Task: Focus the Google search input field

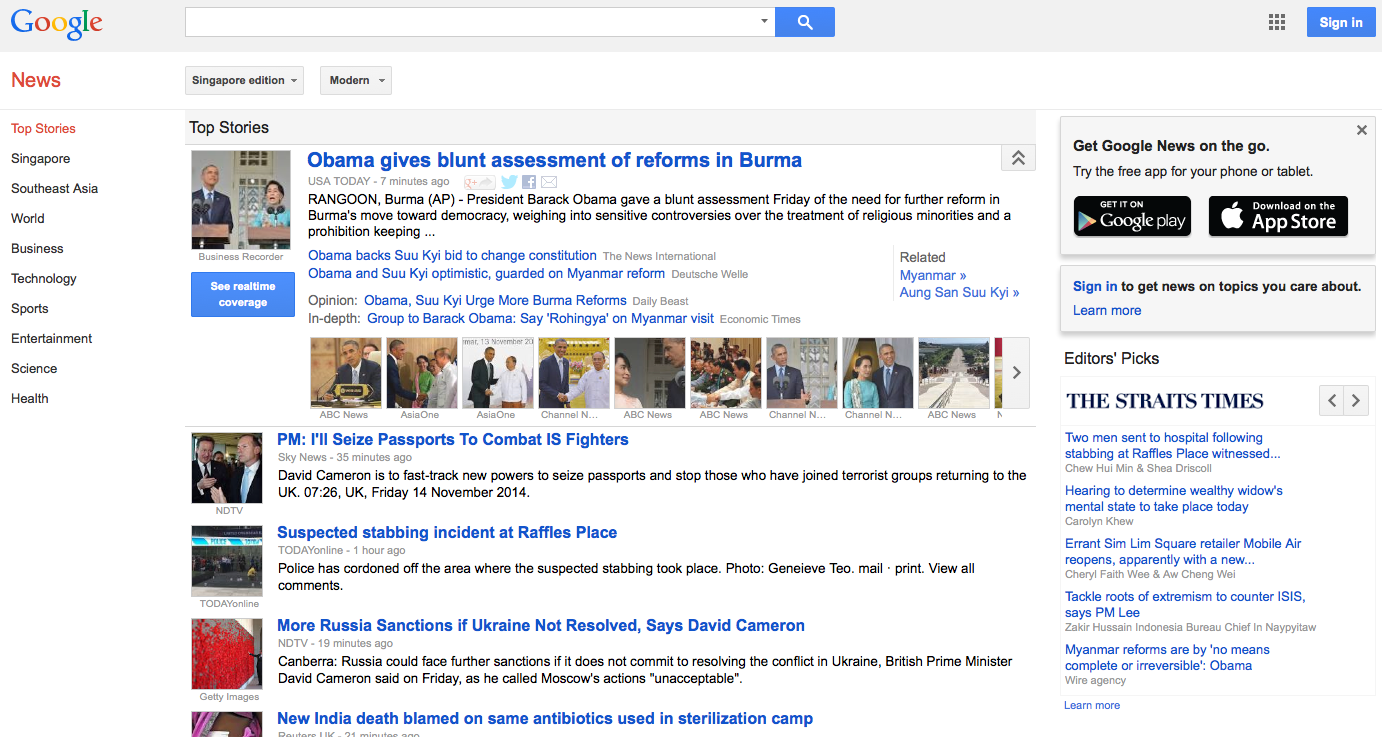Action: tap(470, 22)
